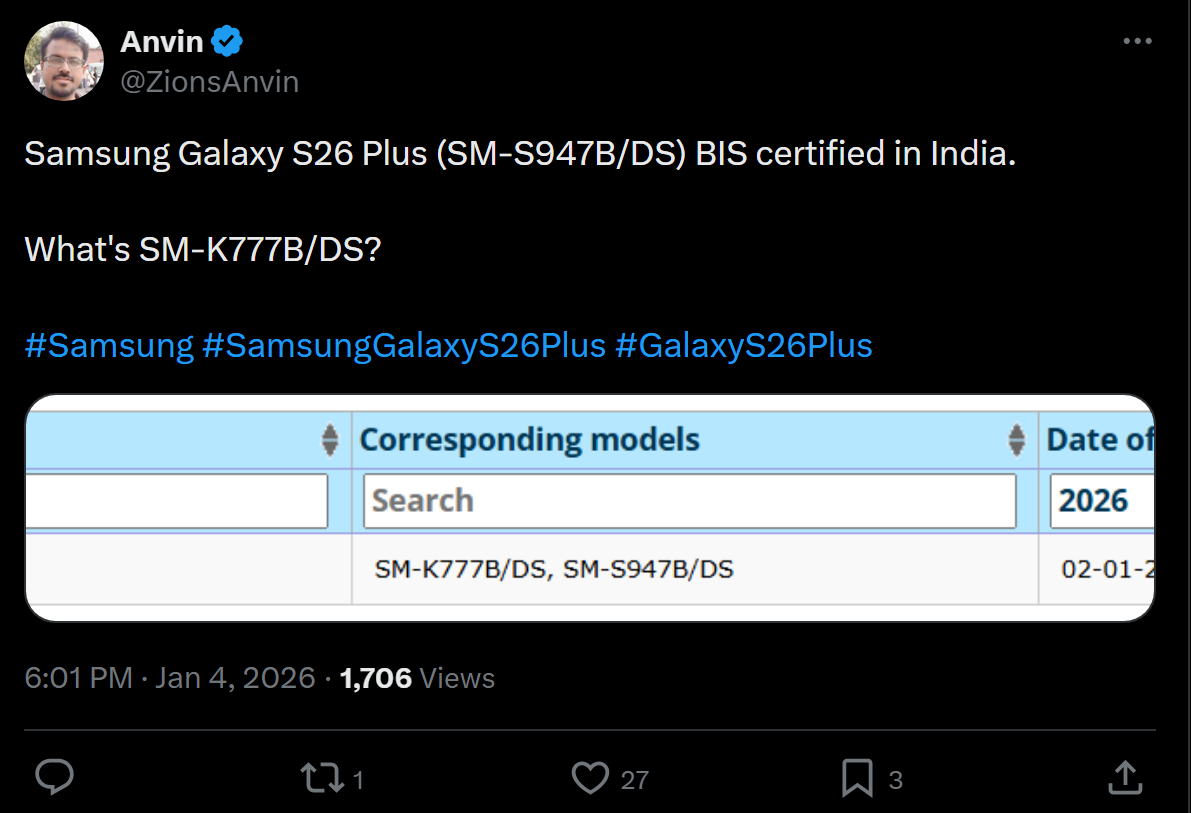The width and height of the screenshot is (1191, 813).
Task: Open the share post icon
Action: tap(1124, 777)
